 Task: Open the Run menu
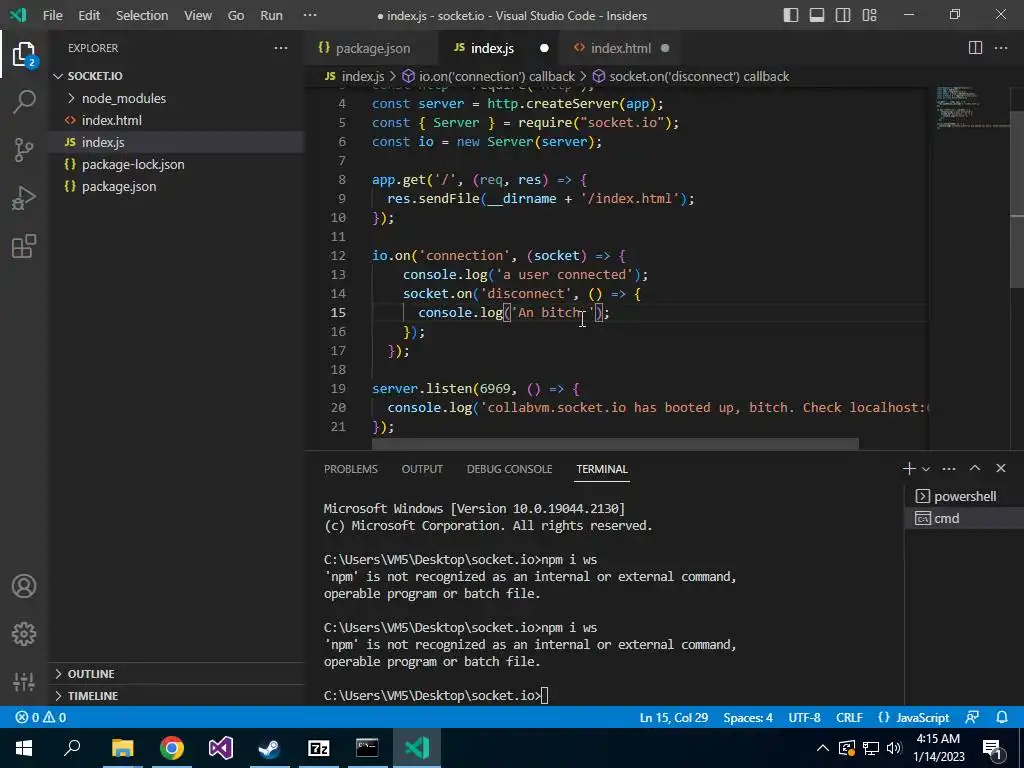coord(271,15)
